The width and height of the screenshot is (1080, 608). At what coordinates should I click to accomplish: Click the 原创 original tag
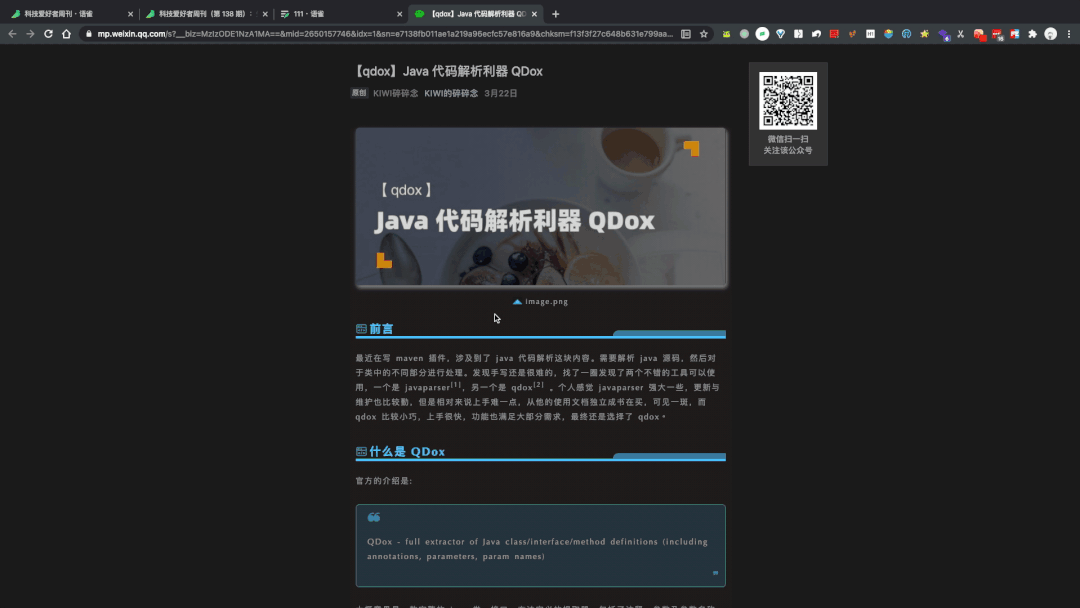tap(359, 93)
